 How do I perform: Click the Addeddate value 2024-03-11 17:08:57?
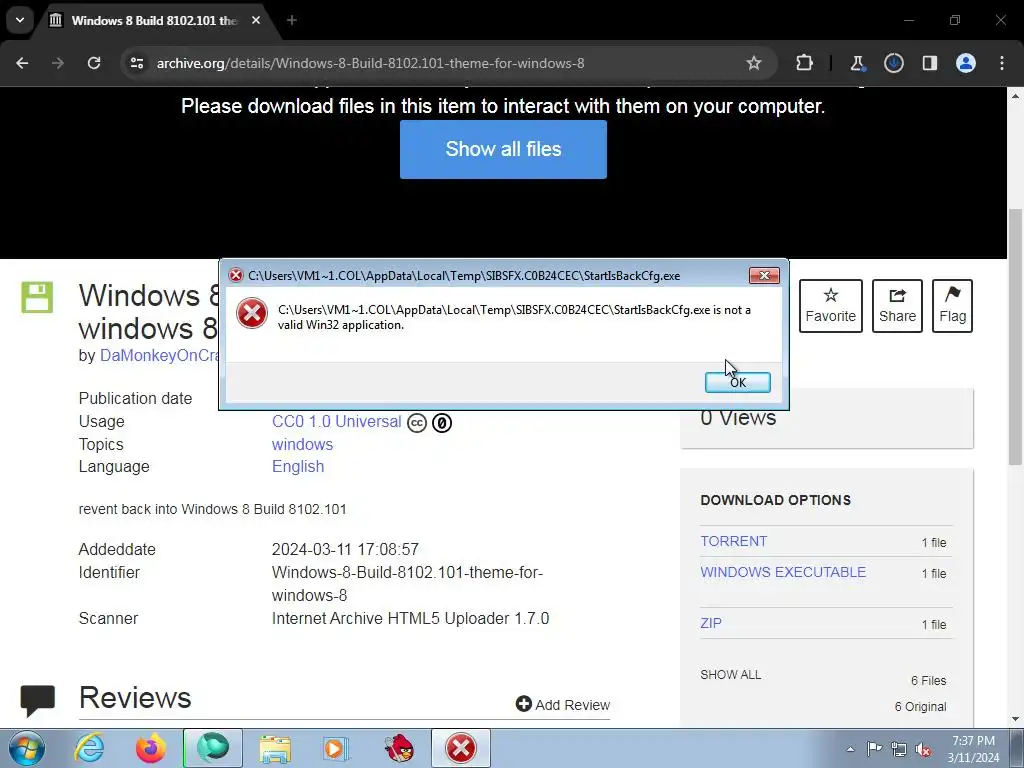click(x=345, y=549)
